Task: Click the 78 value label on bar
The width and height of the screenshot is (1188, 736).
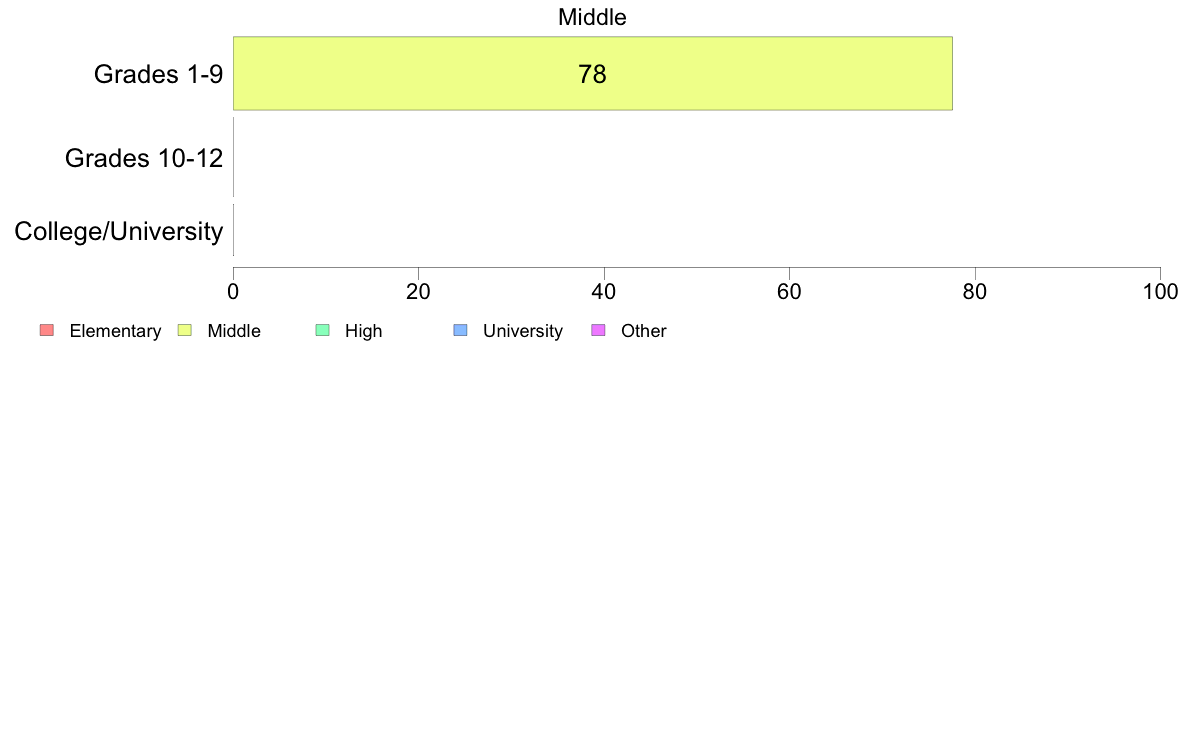Action: [592, 74]
